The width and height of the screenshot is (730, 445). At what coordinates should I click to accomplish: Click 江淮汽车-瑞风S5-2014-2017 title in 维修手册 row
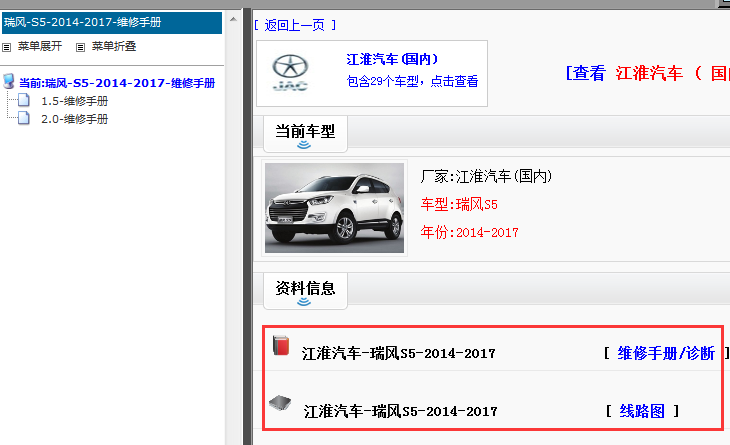pos(399,354)
